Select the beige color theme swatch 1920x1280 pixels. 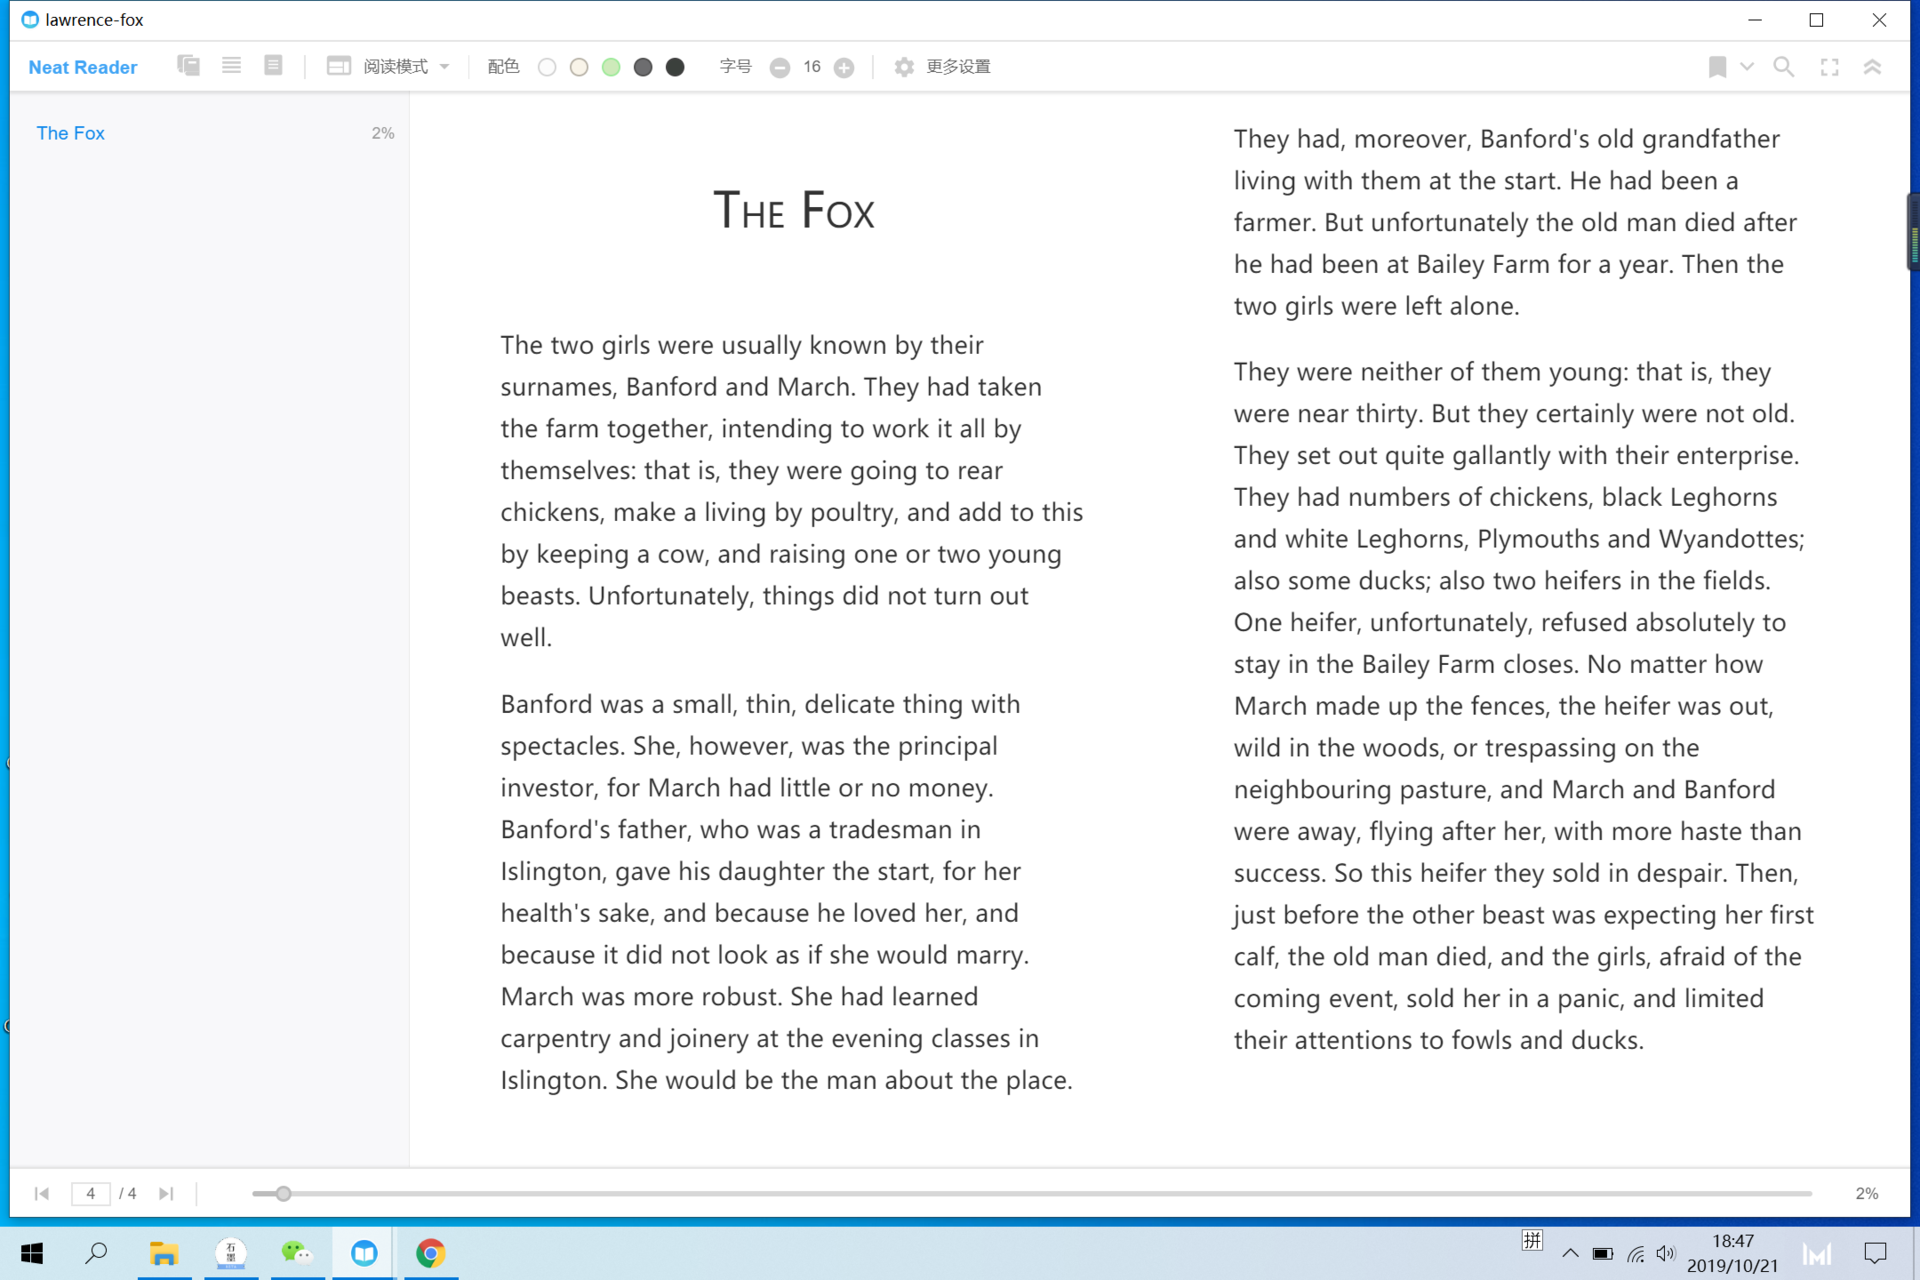[x=579, y=67]
